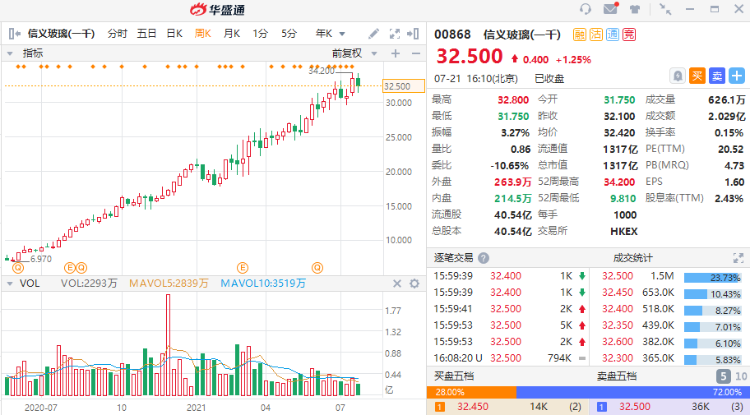The image size is (750, 415).
Task: Hide the right quote panel
Action: pos(413,33)
